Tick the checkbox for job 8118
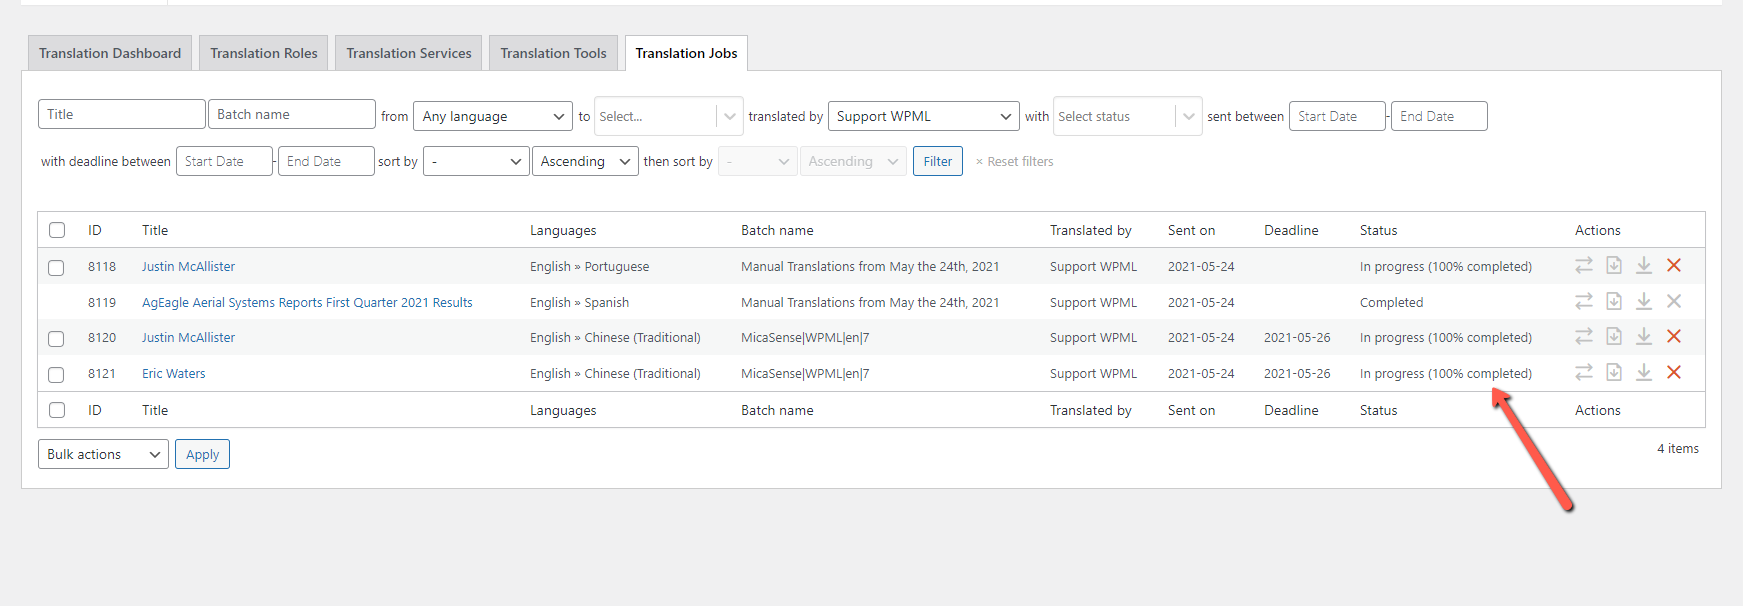Viewport: 1743px width, 606px height. [x=56, y=267]
